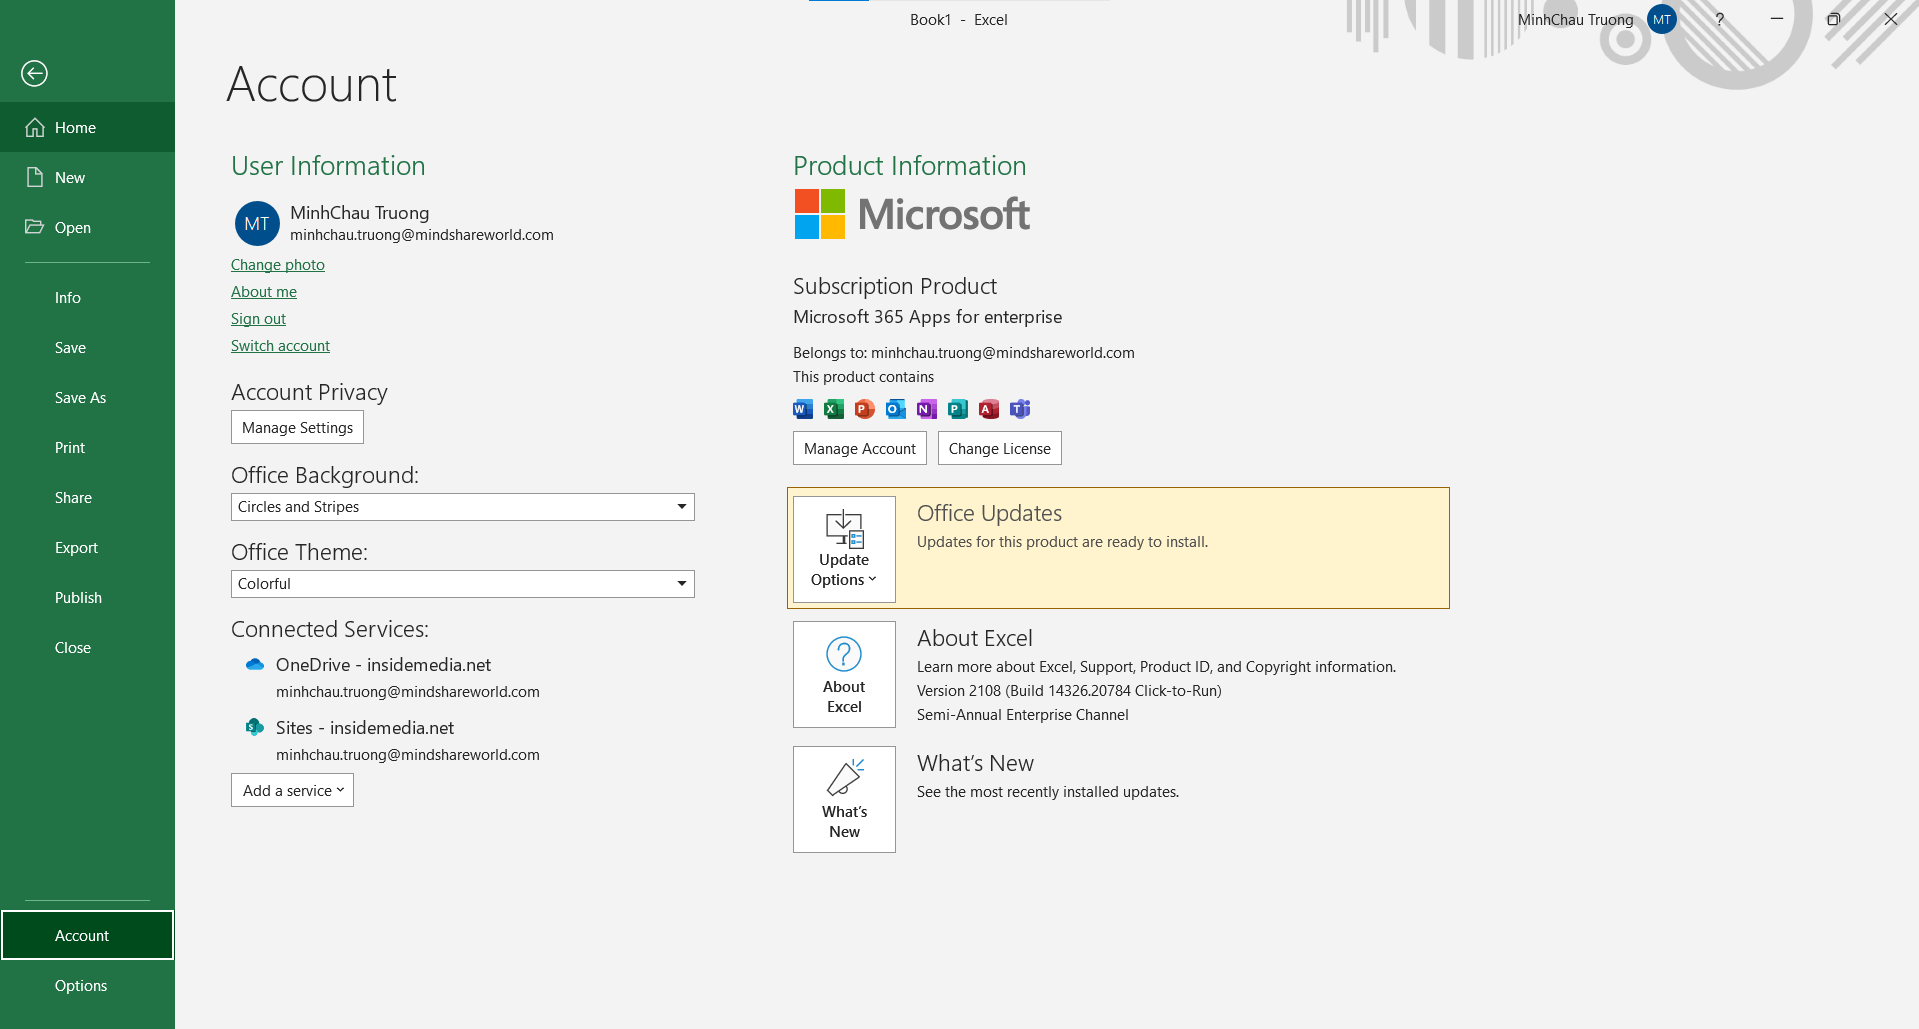The width and height of the screenshot is (1919, 1029).
Task: Open the Update Options menu button
Action: (x=844, y=549)
